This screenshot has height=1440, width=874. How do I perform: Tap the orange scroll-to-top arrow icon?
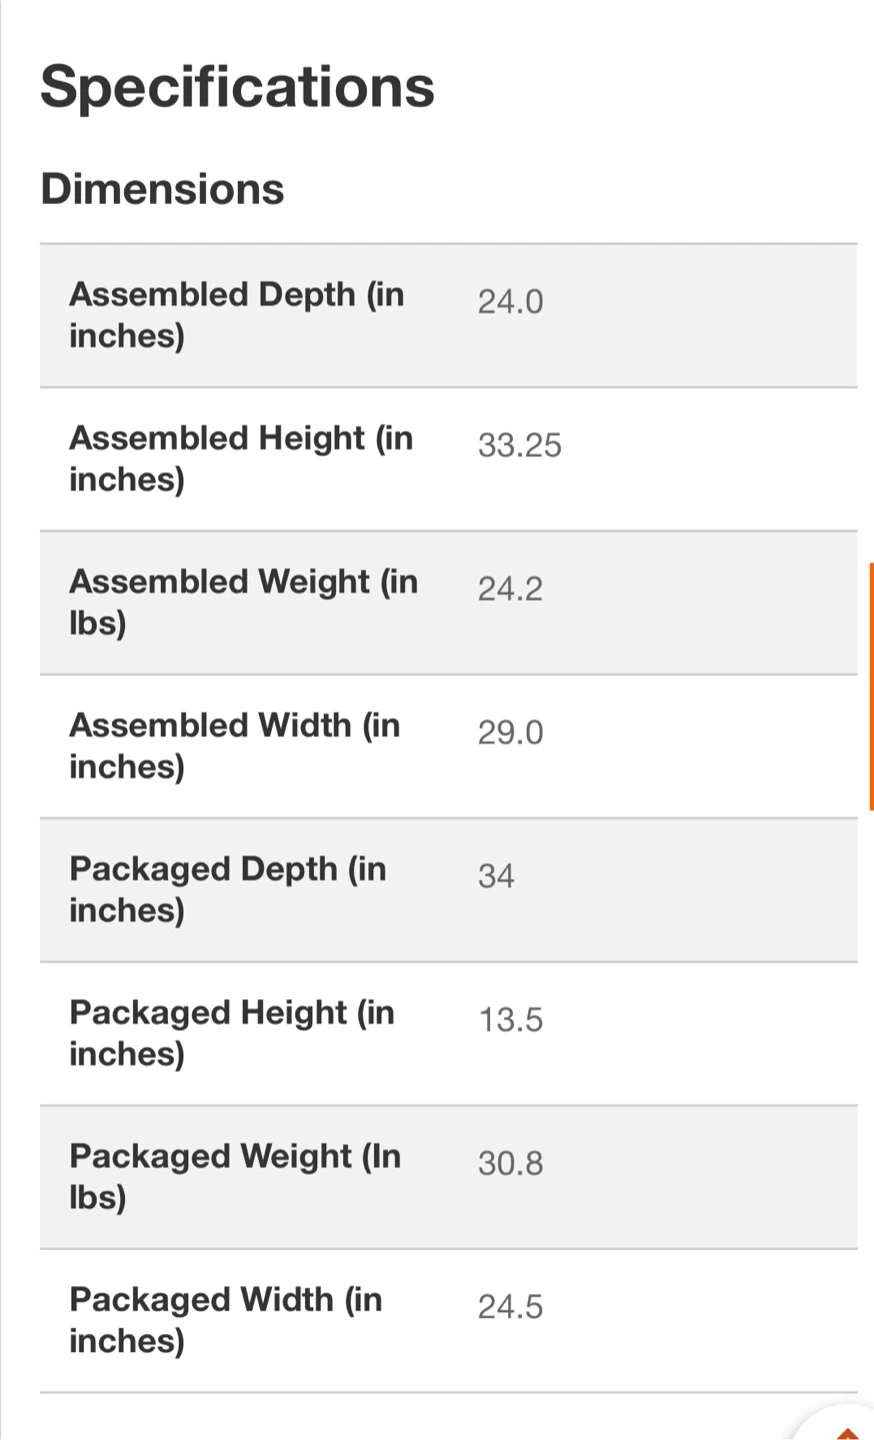tap(847, 1433)
